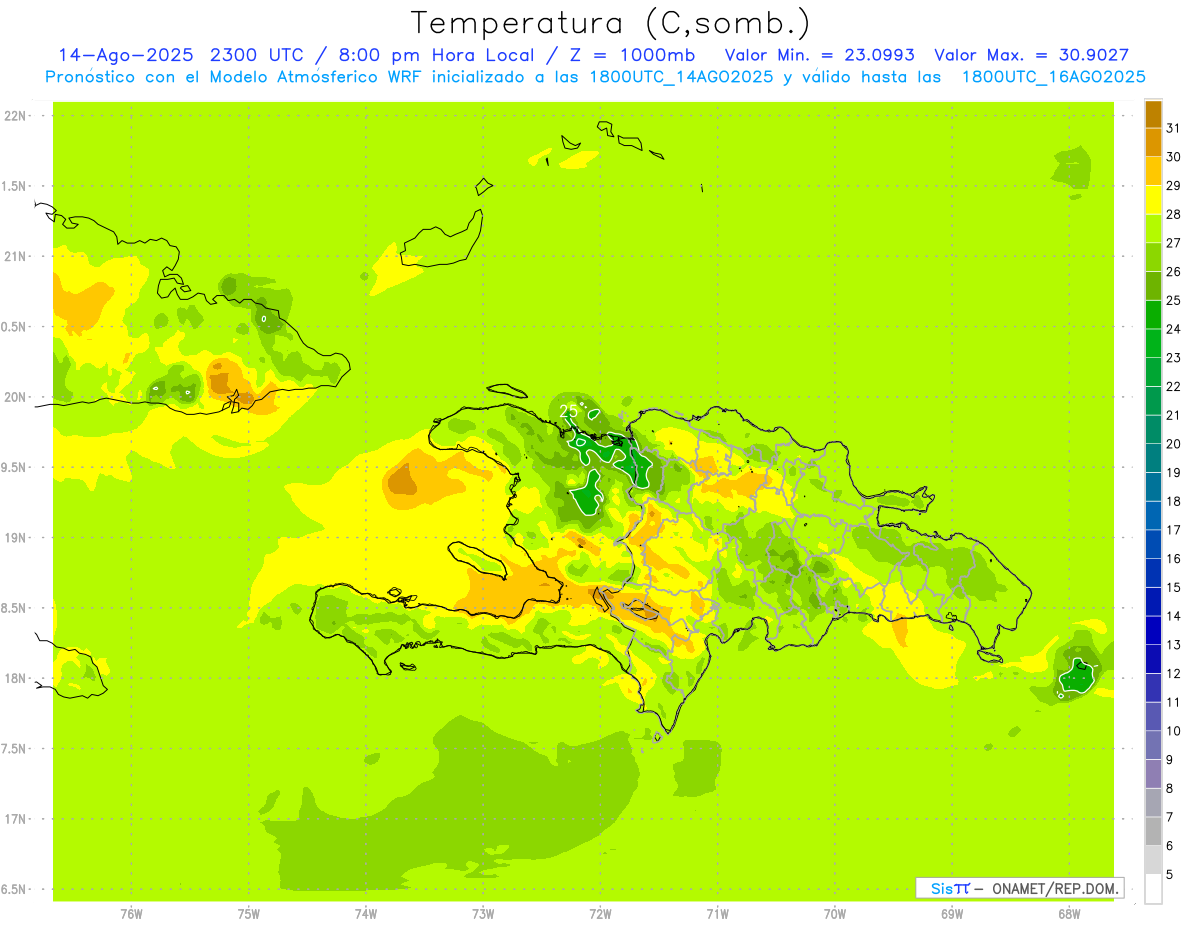Click the '70W' longitude axis label
This screenshot has height=927, width=1200.
(x=834, y=914)
